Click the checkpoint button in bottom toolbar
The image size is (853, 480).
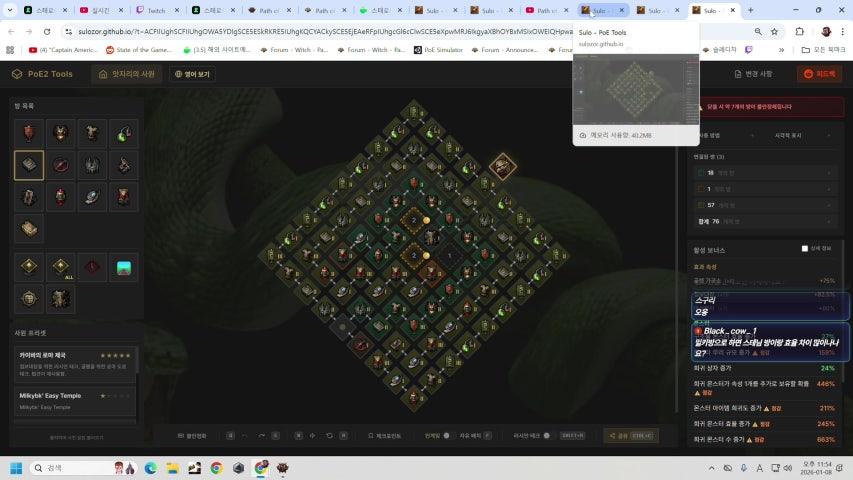[384, 436]
